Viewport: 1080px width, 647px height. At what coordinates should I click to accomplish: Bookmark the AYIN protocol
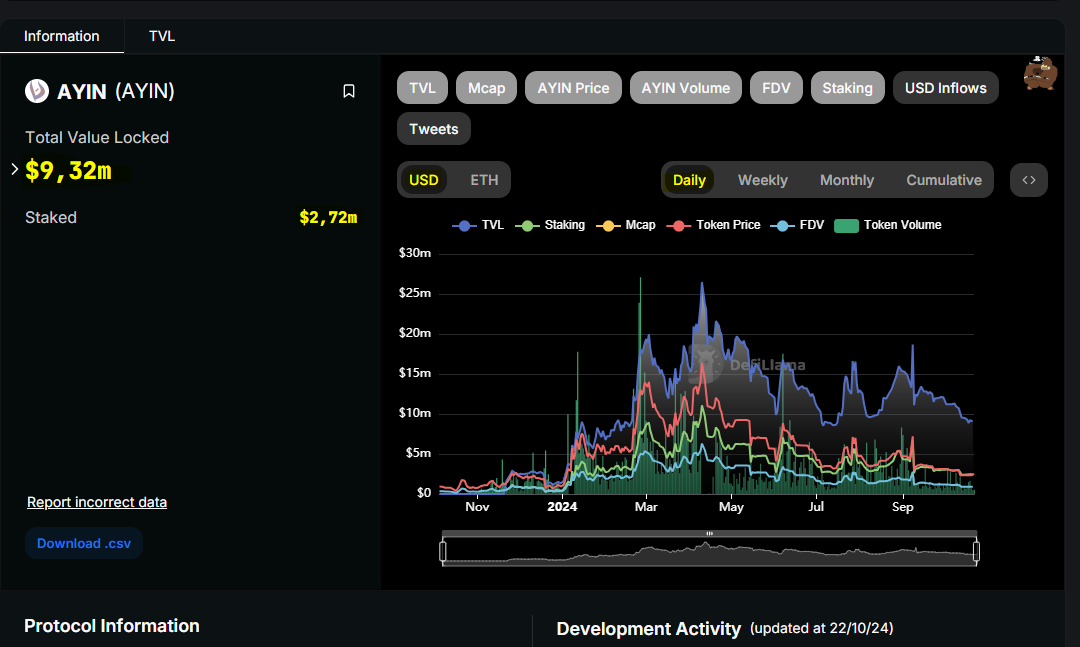pos(349,91)
